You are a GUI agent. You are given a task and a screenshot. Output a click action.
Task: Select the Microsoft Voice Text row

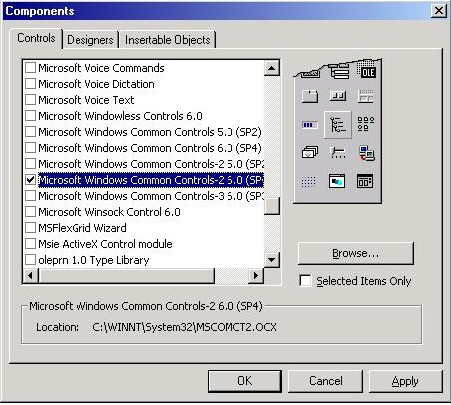tap(143, 100)
